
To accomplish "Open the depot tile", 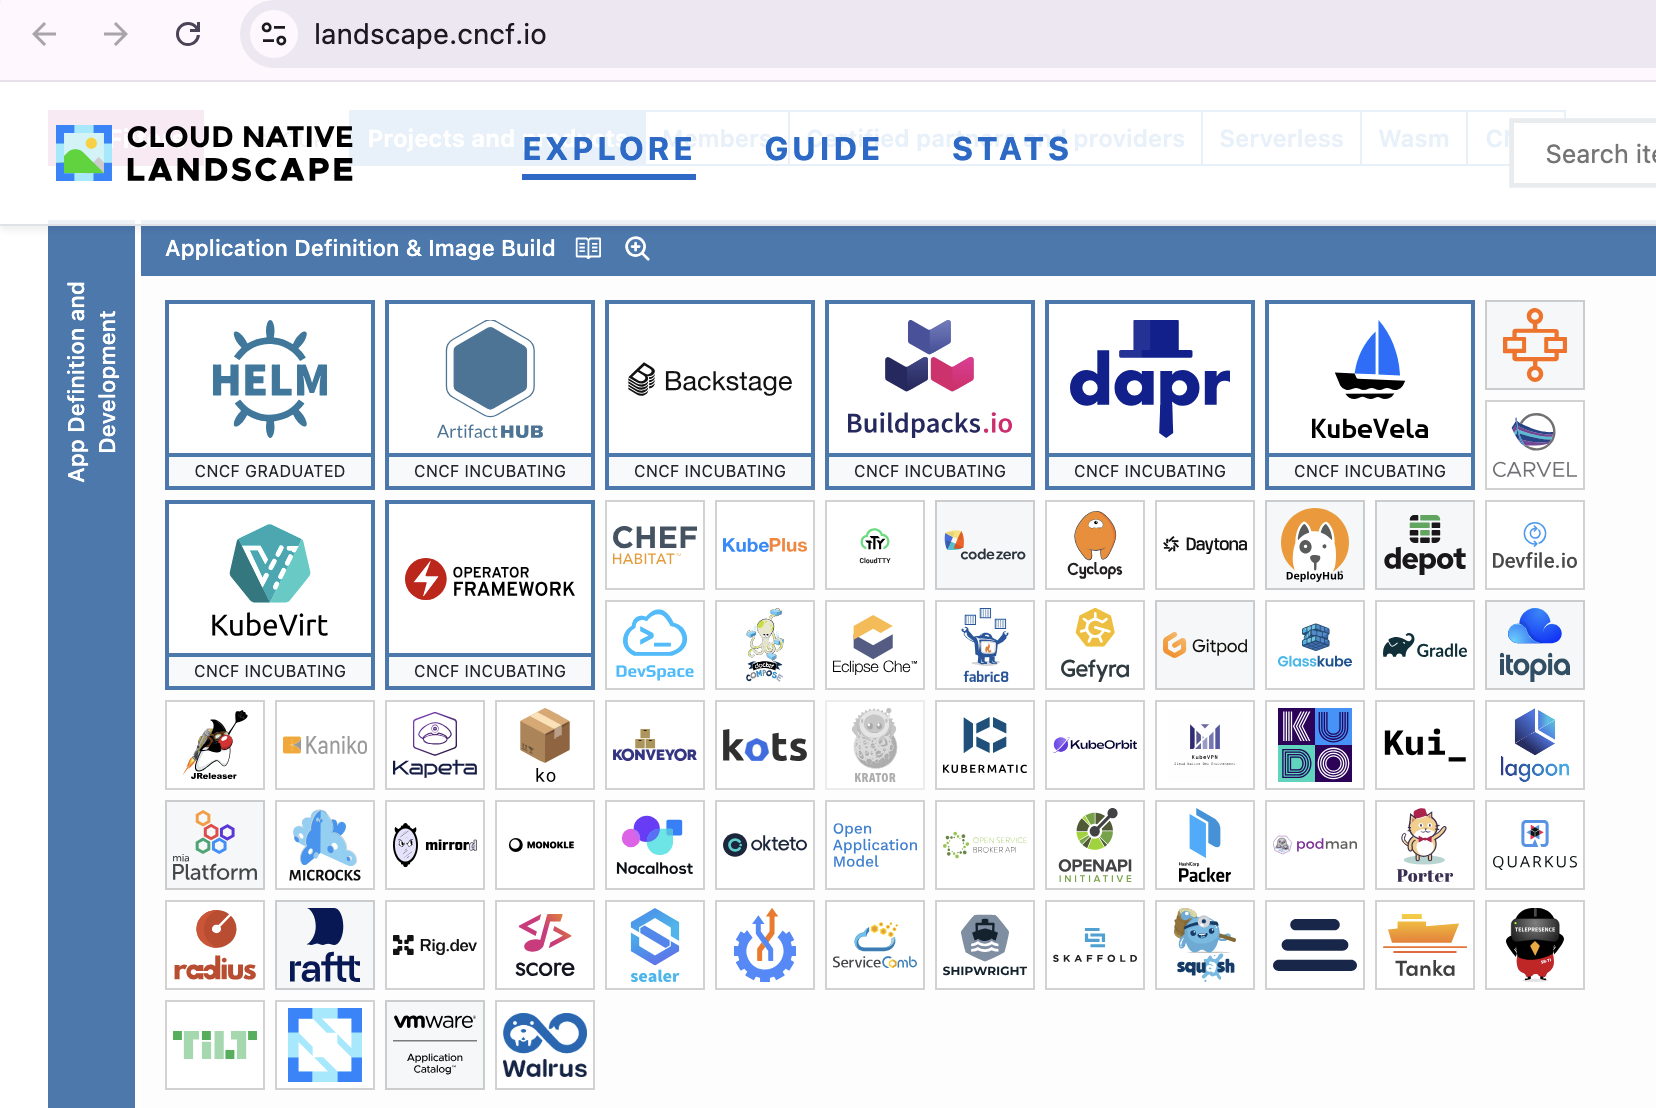I will 1425,545.
